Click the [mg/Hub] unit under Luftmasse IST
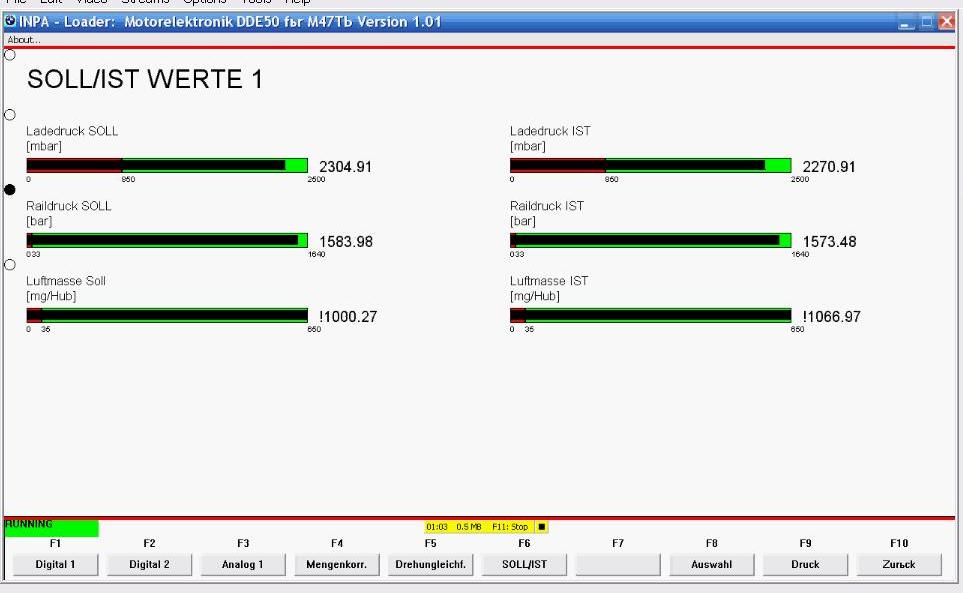 click(x=534, y=296)
